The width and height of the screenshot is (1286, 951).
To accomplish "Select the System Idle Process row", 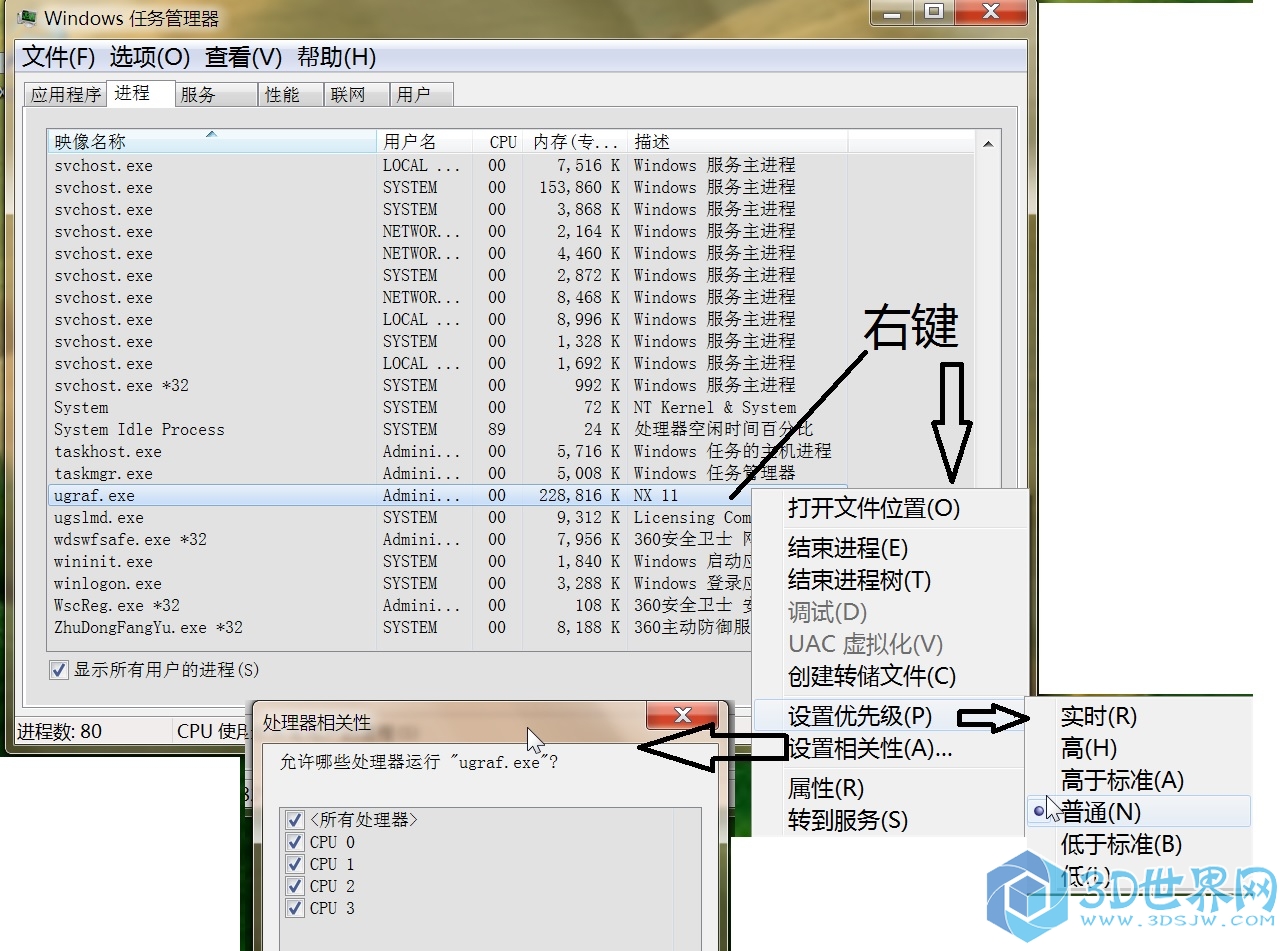I will tap(448, 430).
